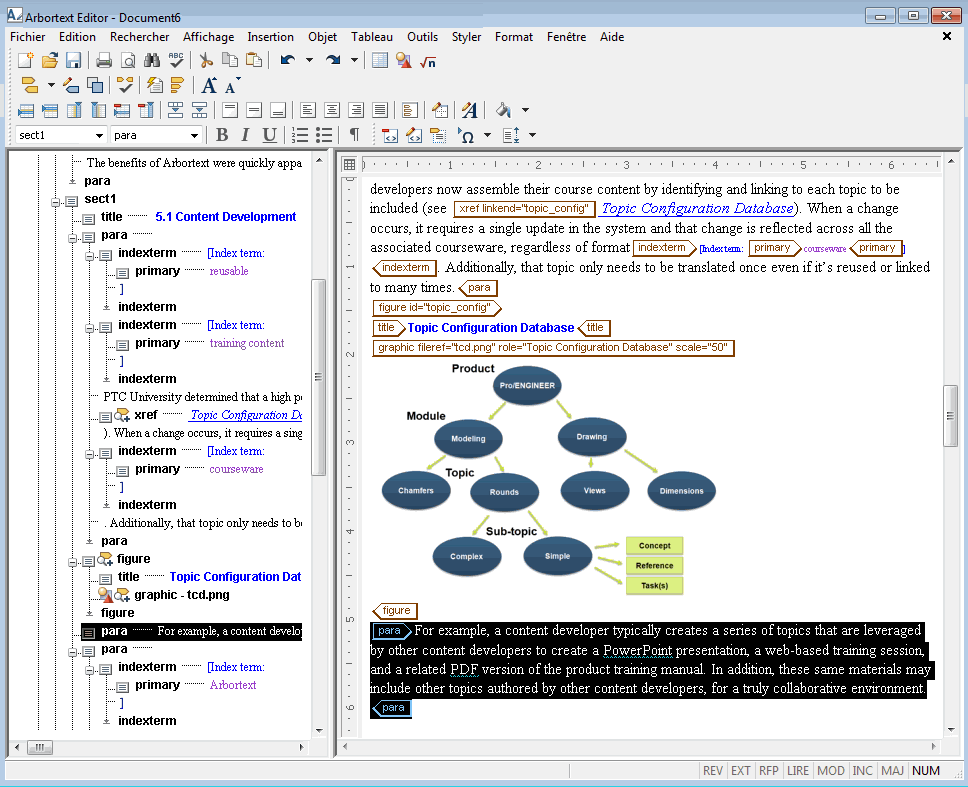Align cell text to center

[332, 110]
